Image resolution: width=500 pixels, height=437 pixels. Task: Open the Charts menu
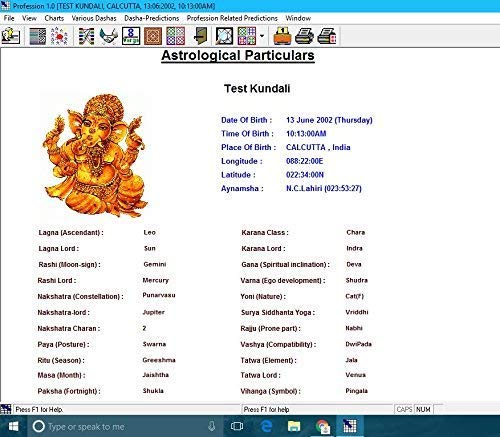tap(54, 18)
